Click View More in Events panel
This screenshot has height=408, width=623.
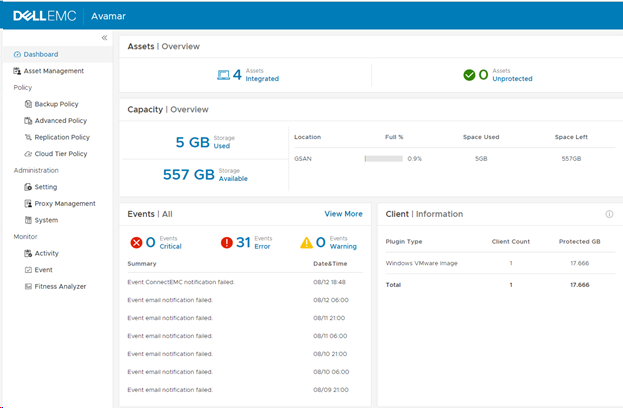[343, 214]
